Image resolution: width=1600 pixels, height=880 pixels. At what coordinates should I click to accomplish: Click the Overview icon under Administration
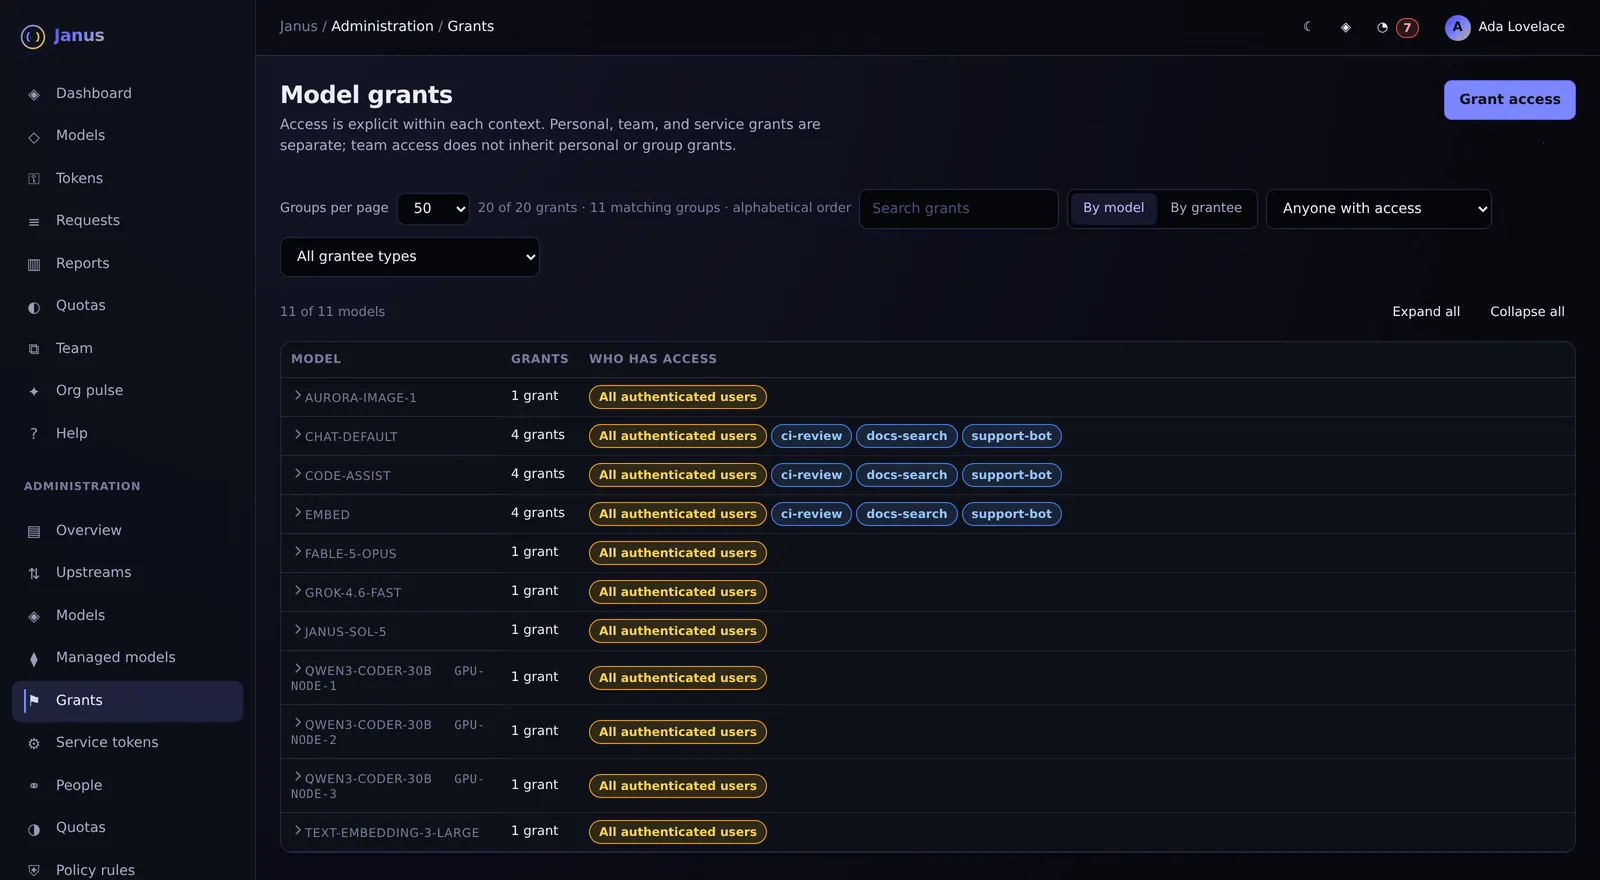(x=34, y=531)
